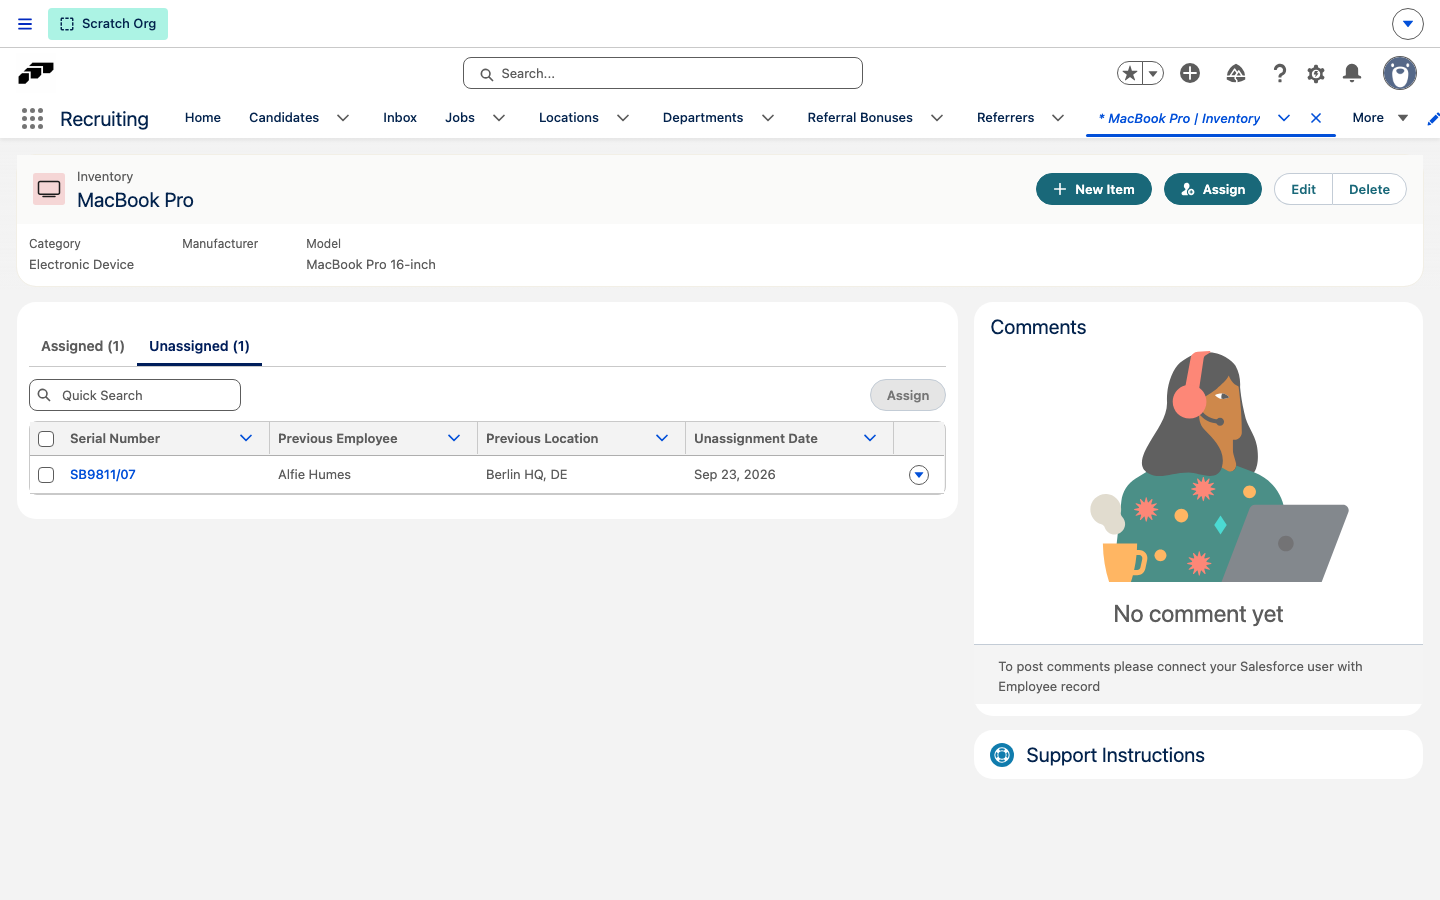Expand the Departments nav dropdown

tap(768, 118)
